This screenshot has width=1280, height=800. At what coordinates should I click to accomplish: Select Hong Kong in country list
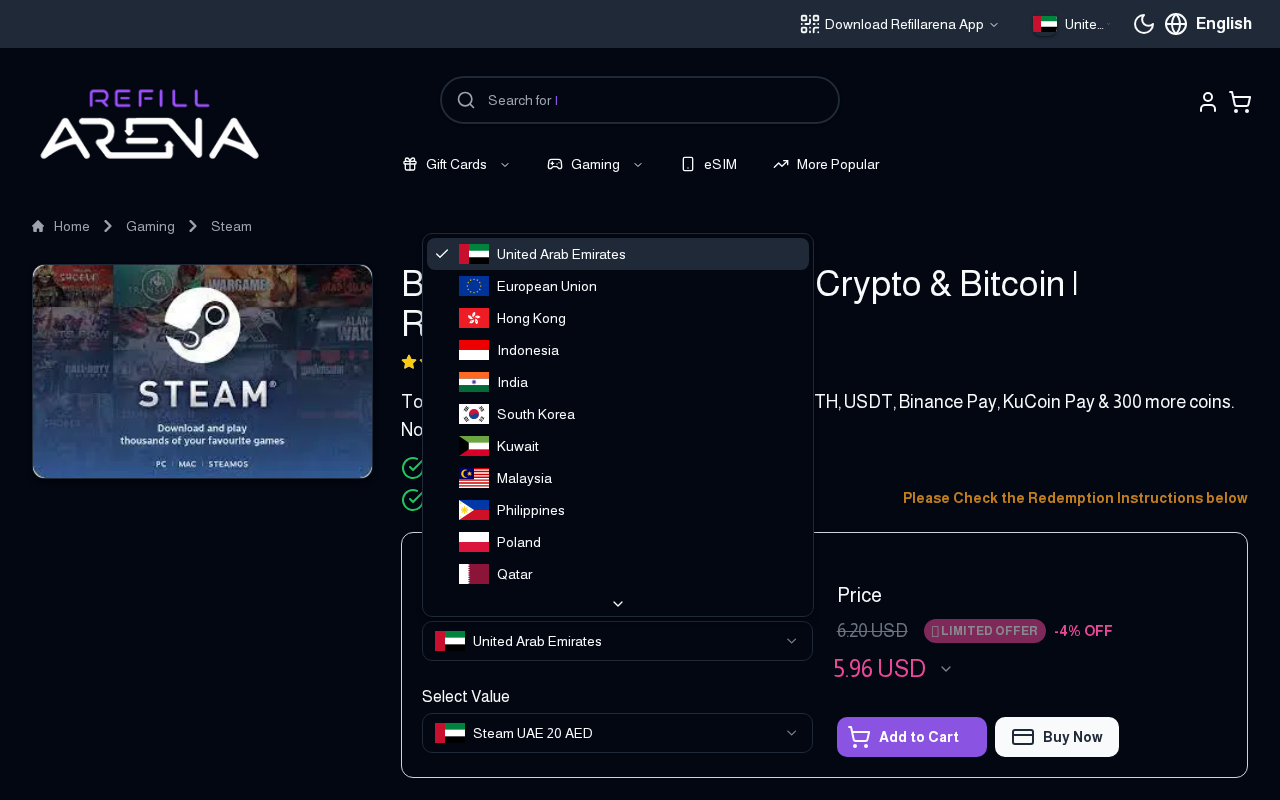click(618, 318)
